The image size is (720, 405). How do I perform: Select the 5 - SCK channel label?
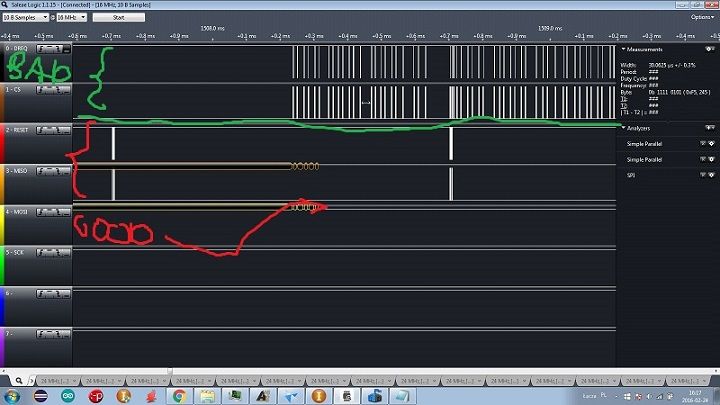click(15, 252)
